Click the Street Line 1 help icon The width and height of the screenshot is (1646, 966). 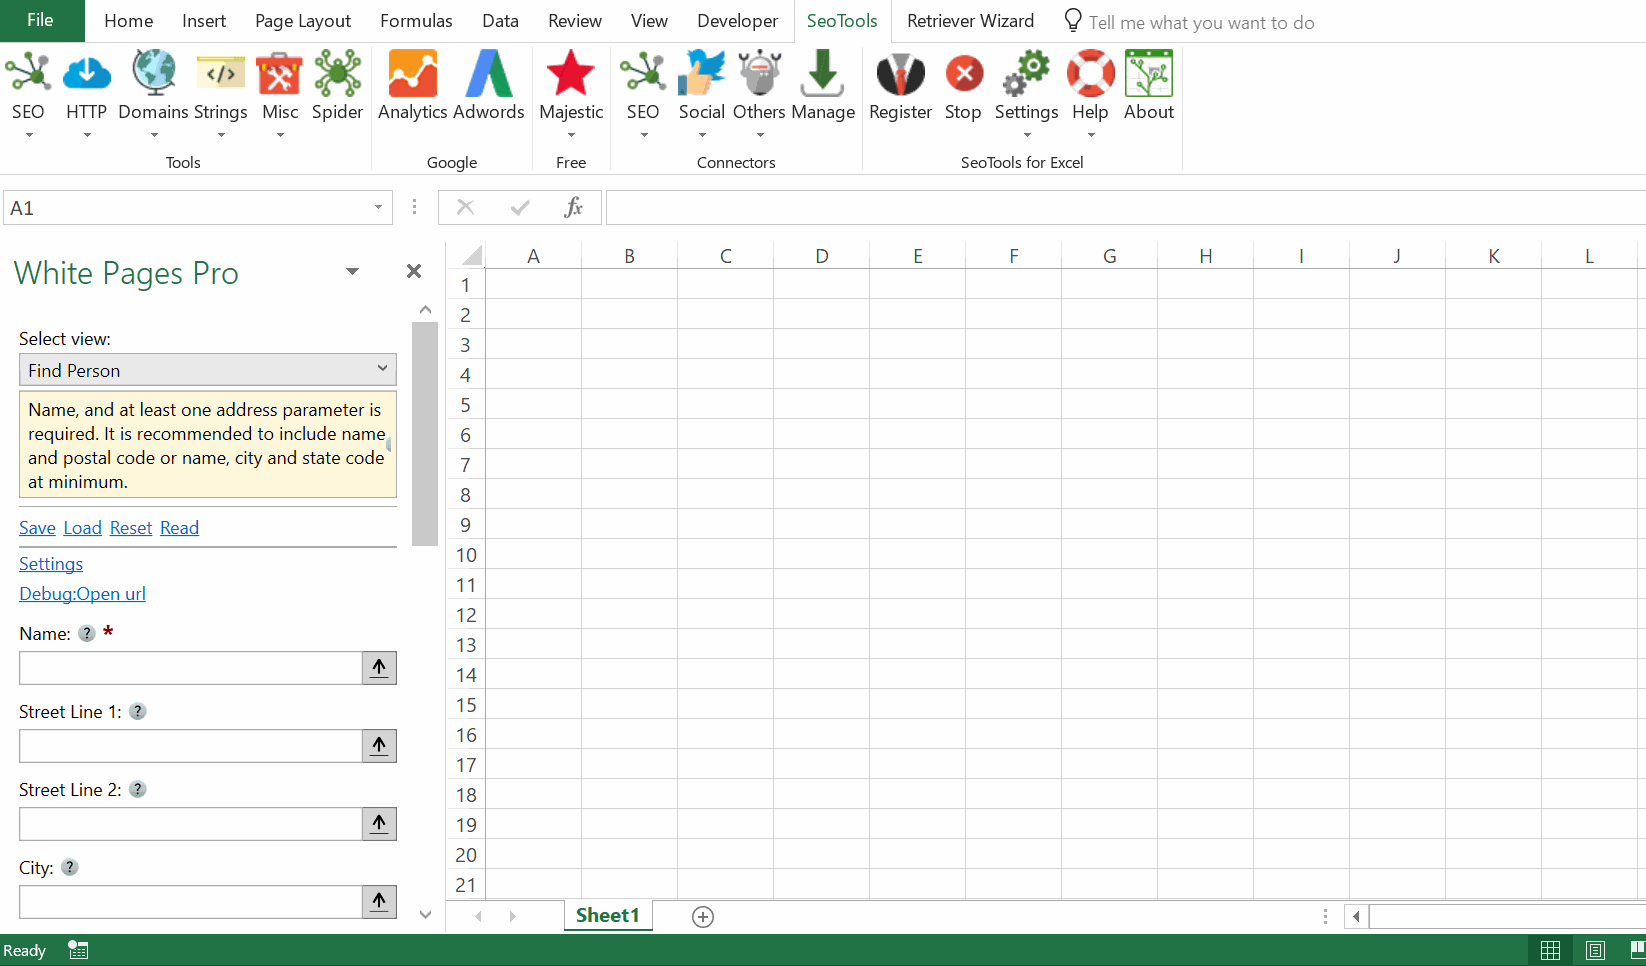pos(138,711)
